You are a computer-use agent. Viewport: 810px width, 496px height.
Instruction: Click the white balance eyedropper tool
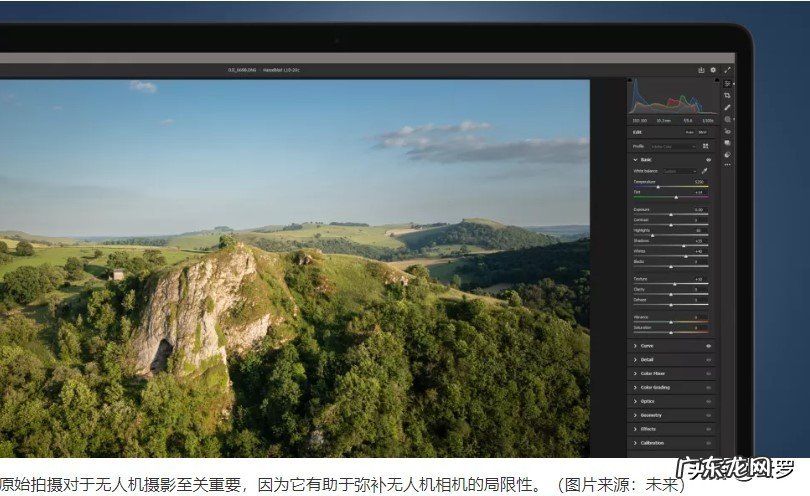tap(705, 171)
